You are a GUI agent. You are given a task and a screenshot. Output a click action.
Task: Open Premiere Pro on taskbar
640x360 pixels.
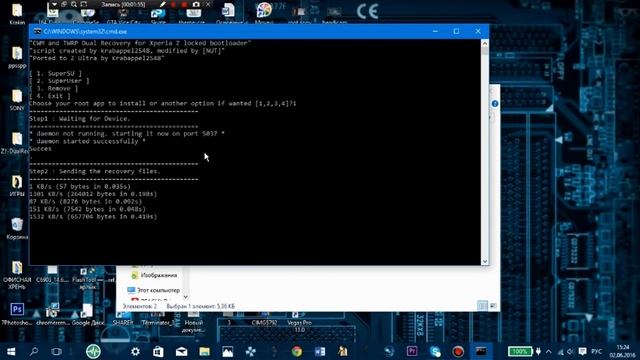pos(412,351)
